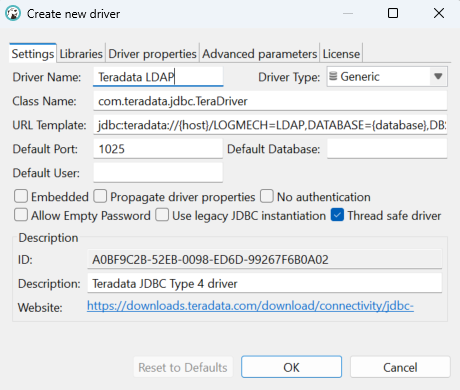Viewport: 460px width, 390px height.
Task: Select the Advanced parameters tab
Action: coord(259,54)
